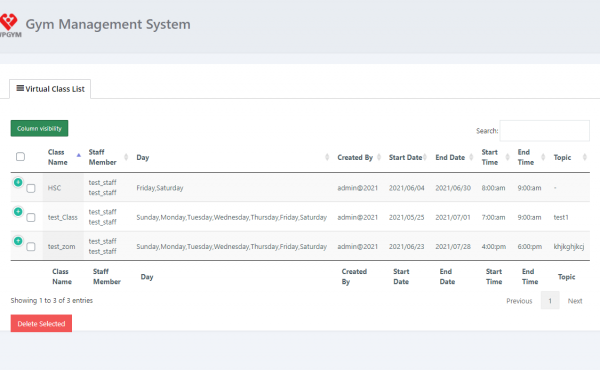Click the 6:00:pm end time cell
600x370 pixels.
[x=530, y=247]
